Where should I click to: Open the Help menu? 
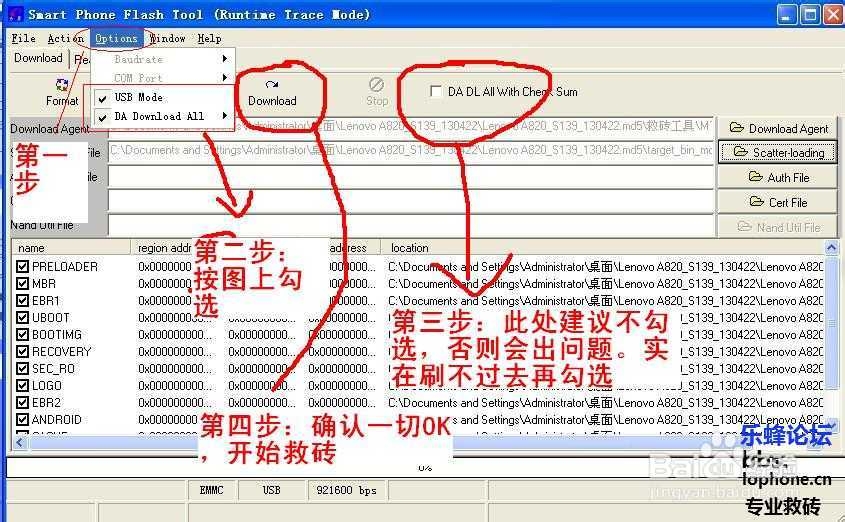[x=209, y=38]
